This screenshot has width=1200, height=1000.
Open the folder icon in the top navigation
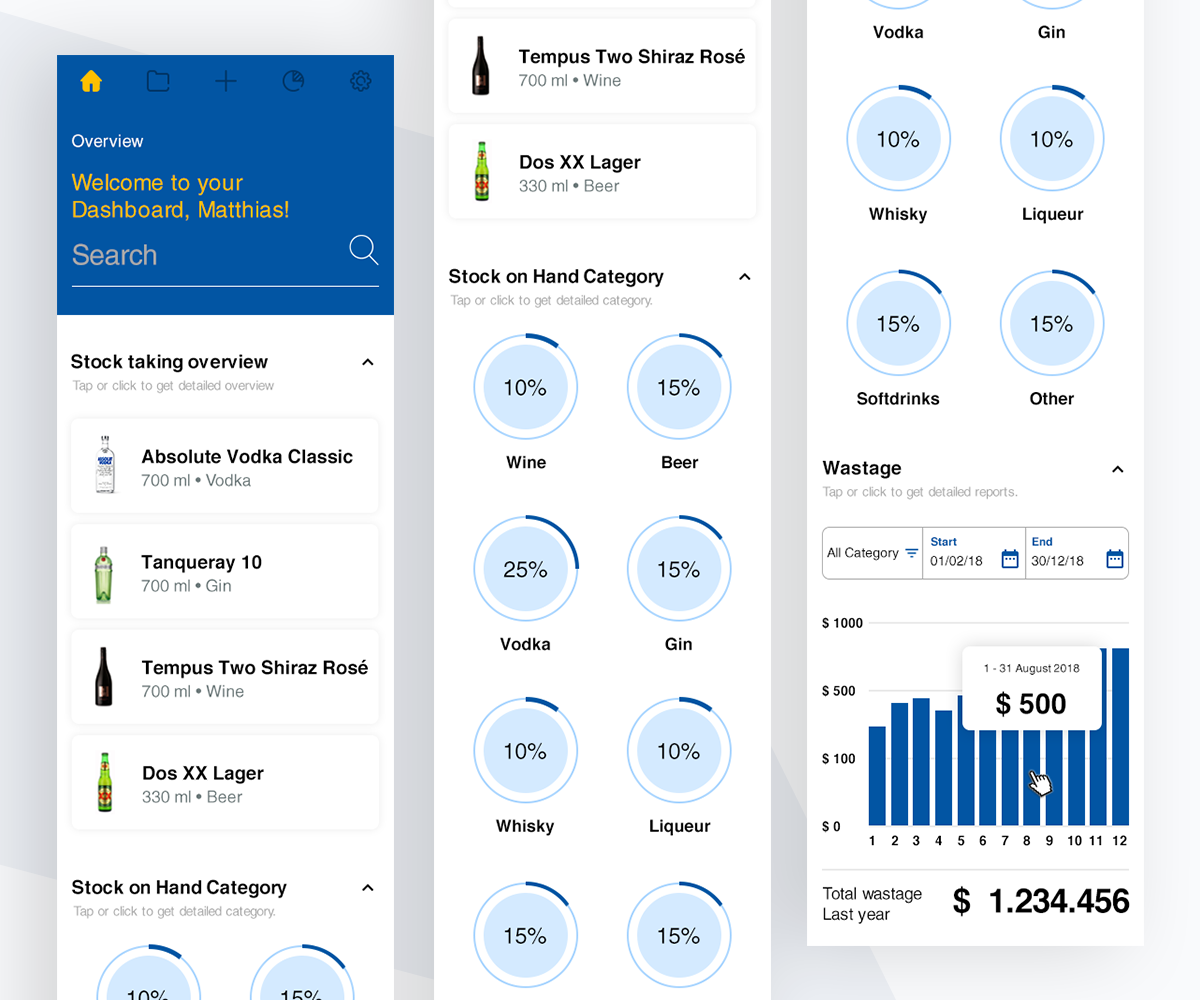tap(158, 81)
